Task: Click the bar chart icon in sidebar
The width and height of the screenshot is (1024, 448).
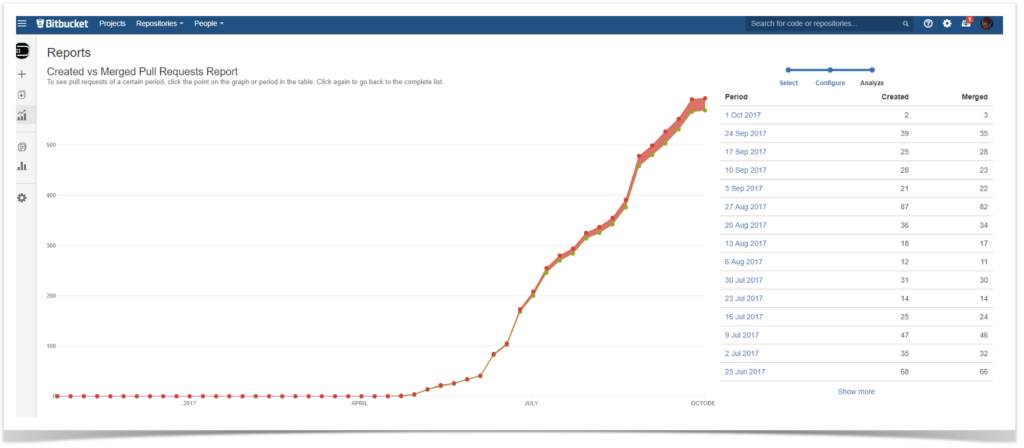Action: click(x=22, y=166)
